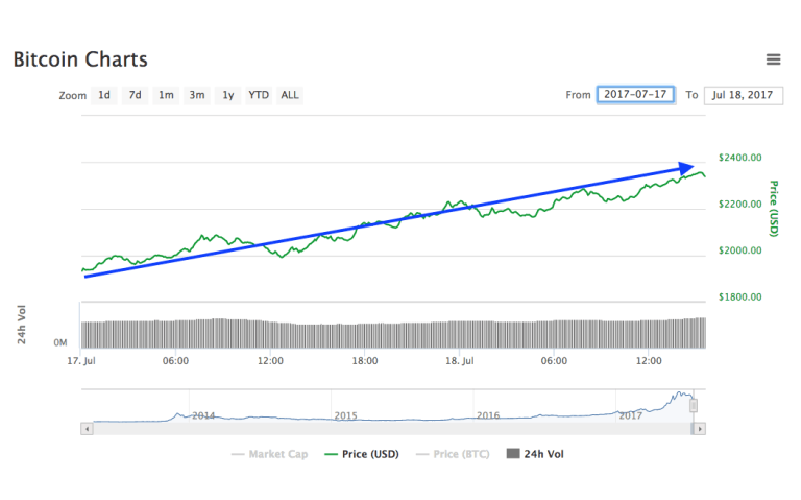This screenshot has height=500, width=801.
Task: Select the ALL zoom range
Action: (290, 95)
